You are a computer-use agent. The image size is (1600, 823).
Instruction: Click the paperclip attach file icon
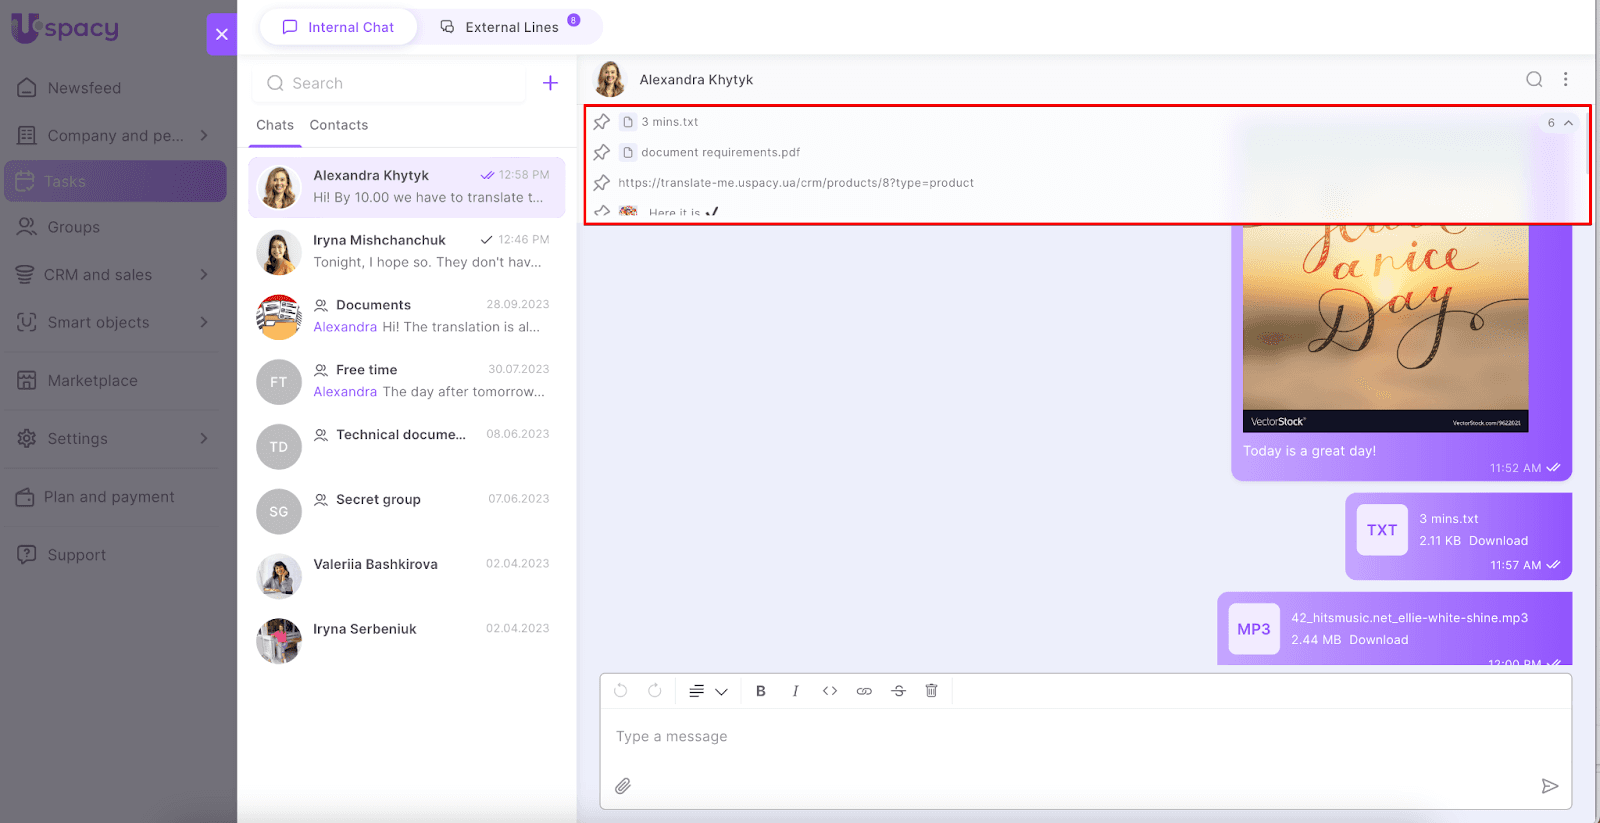click(623, 786)
